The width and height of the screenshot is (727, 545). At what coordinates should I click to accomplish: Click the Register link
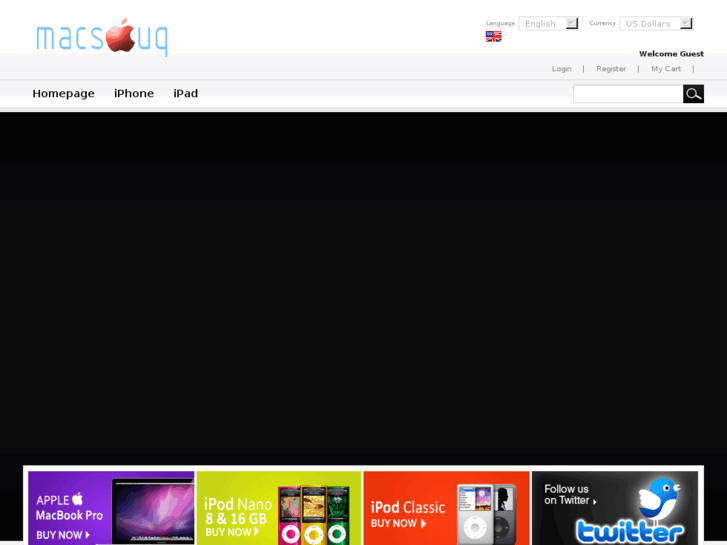coord(611,69)
